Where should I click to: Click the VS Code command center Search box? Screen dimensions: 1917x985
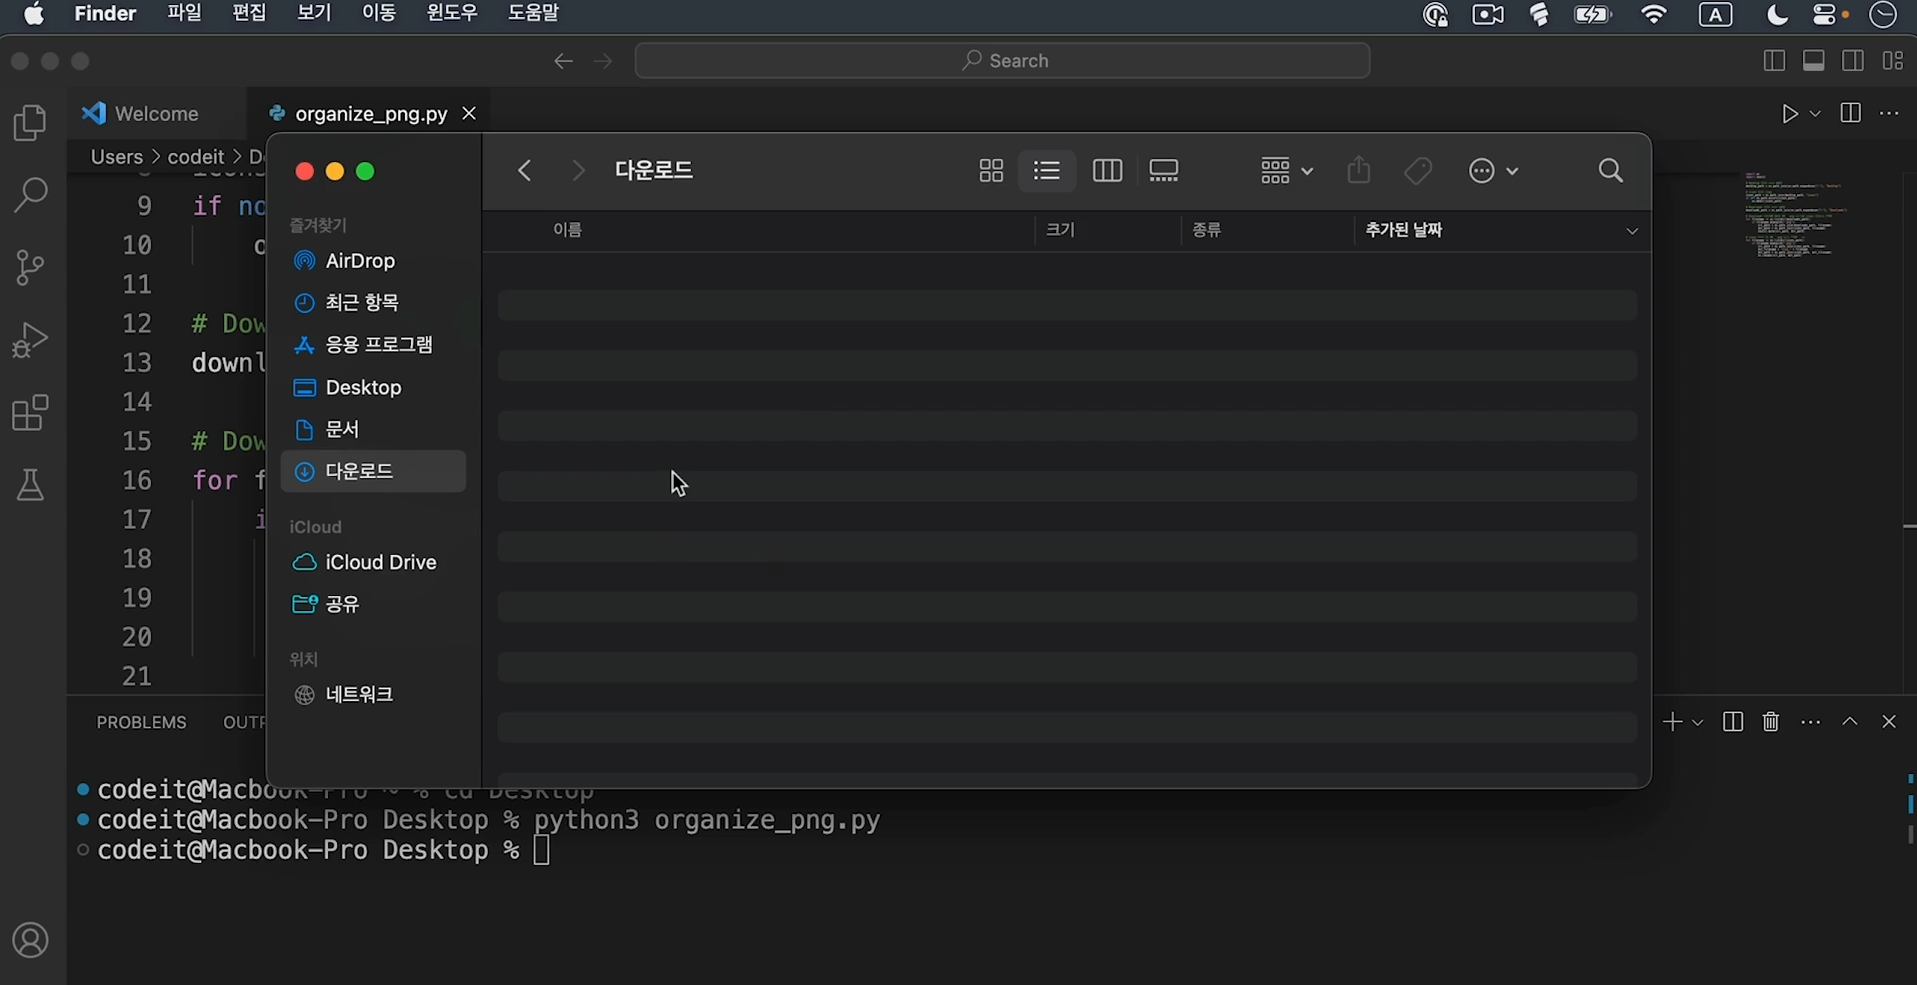tap(1002, 61)
